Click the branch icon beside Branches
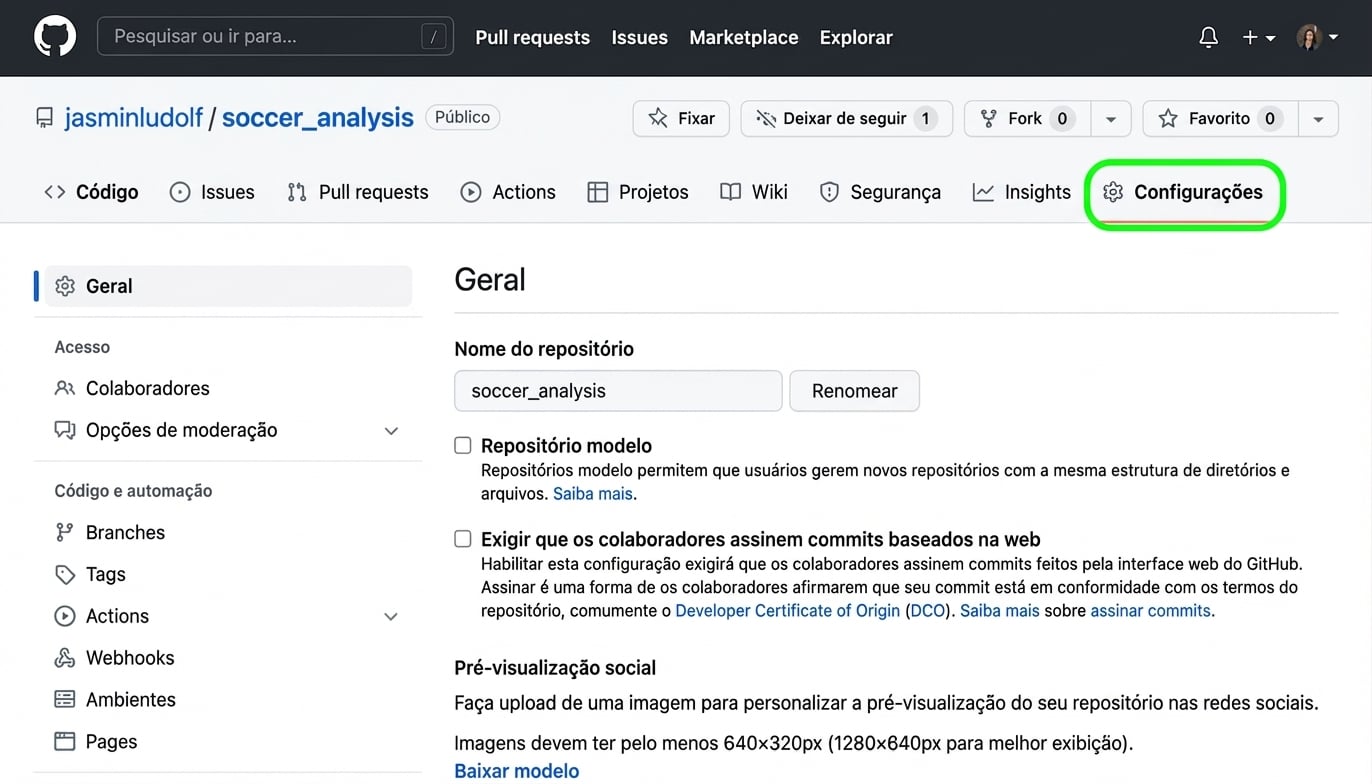 [x=65, y=532]
